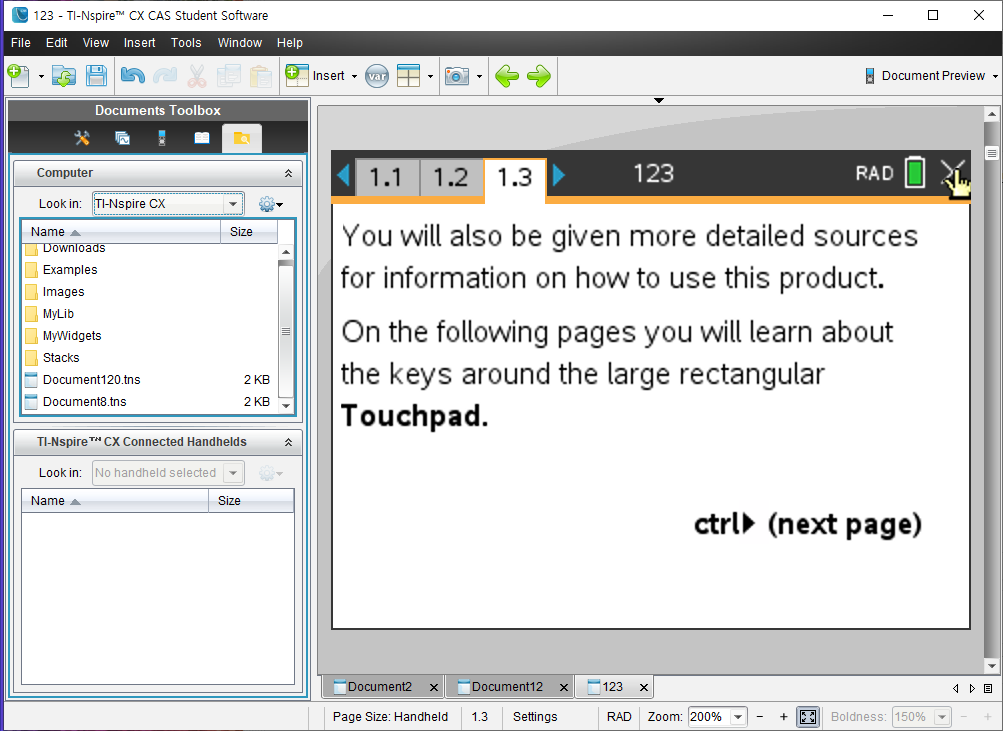The width and height of the screenshot is (1003, 731).
Task: Open the Tools menu
Action: pyautogui.click(x=186, y=43)
